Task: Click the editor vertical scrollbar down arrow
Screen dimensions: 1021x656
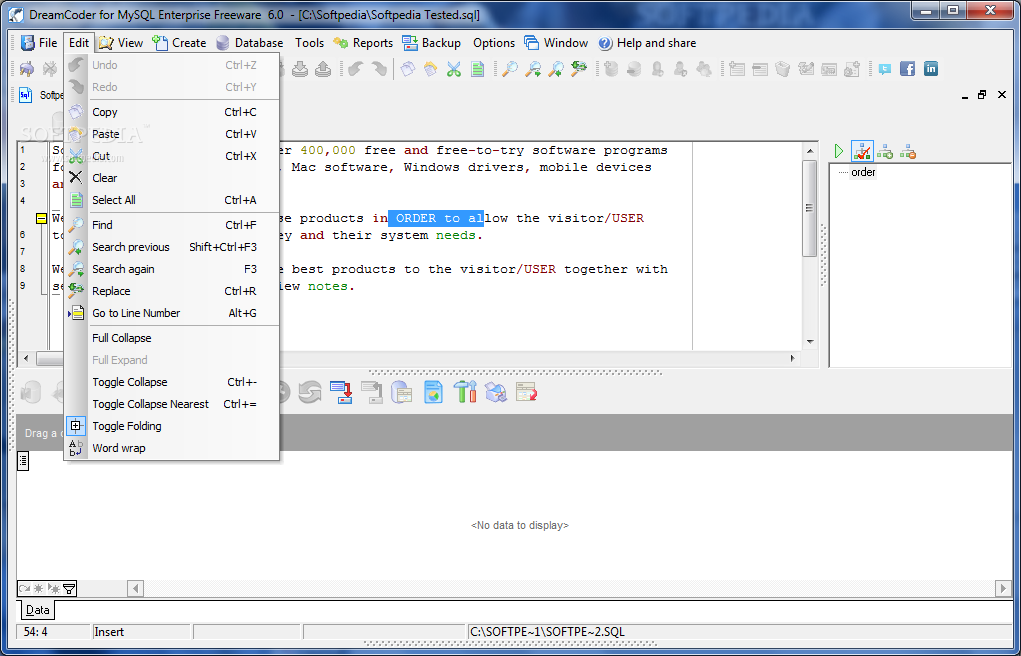Action: (810, 341)
